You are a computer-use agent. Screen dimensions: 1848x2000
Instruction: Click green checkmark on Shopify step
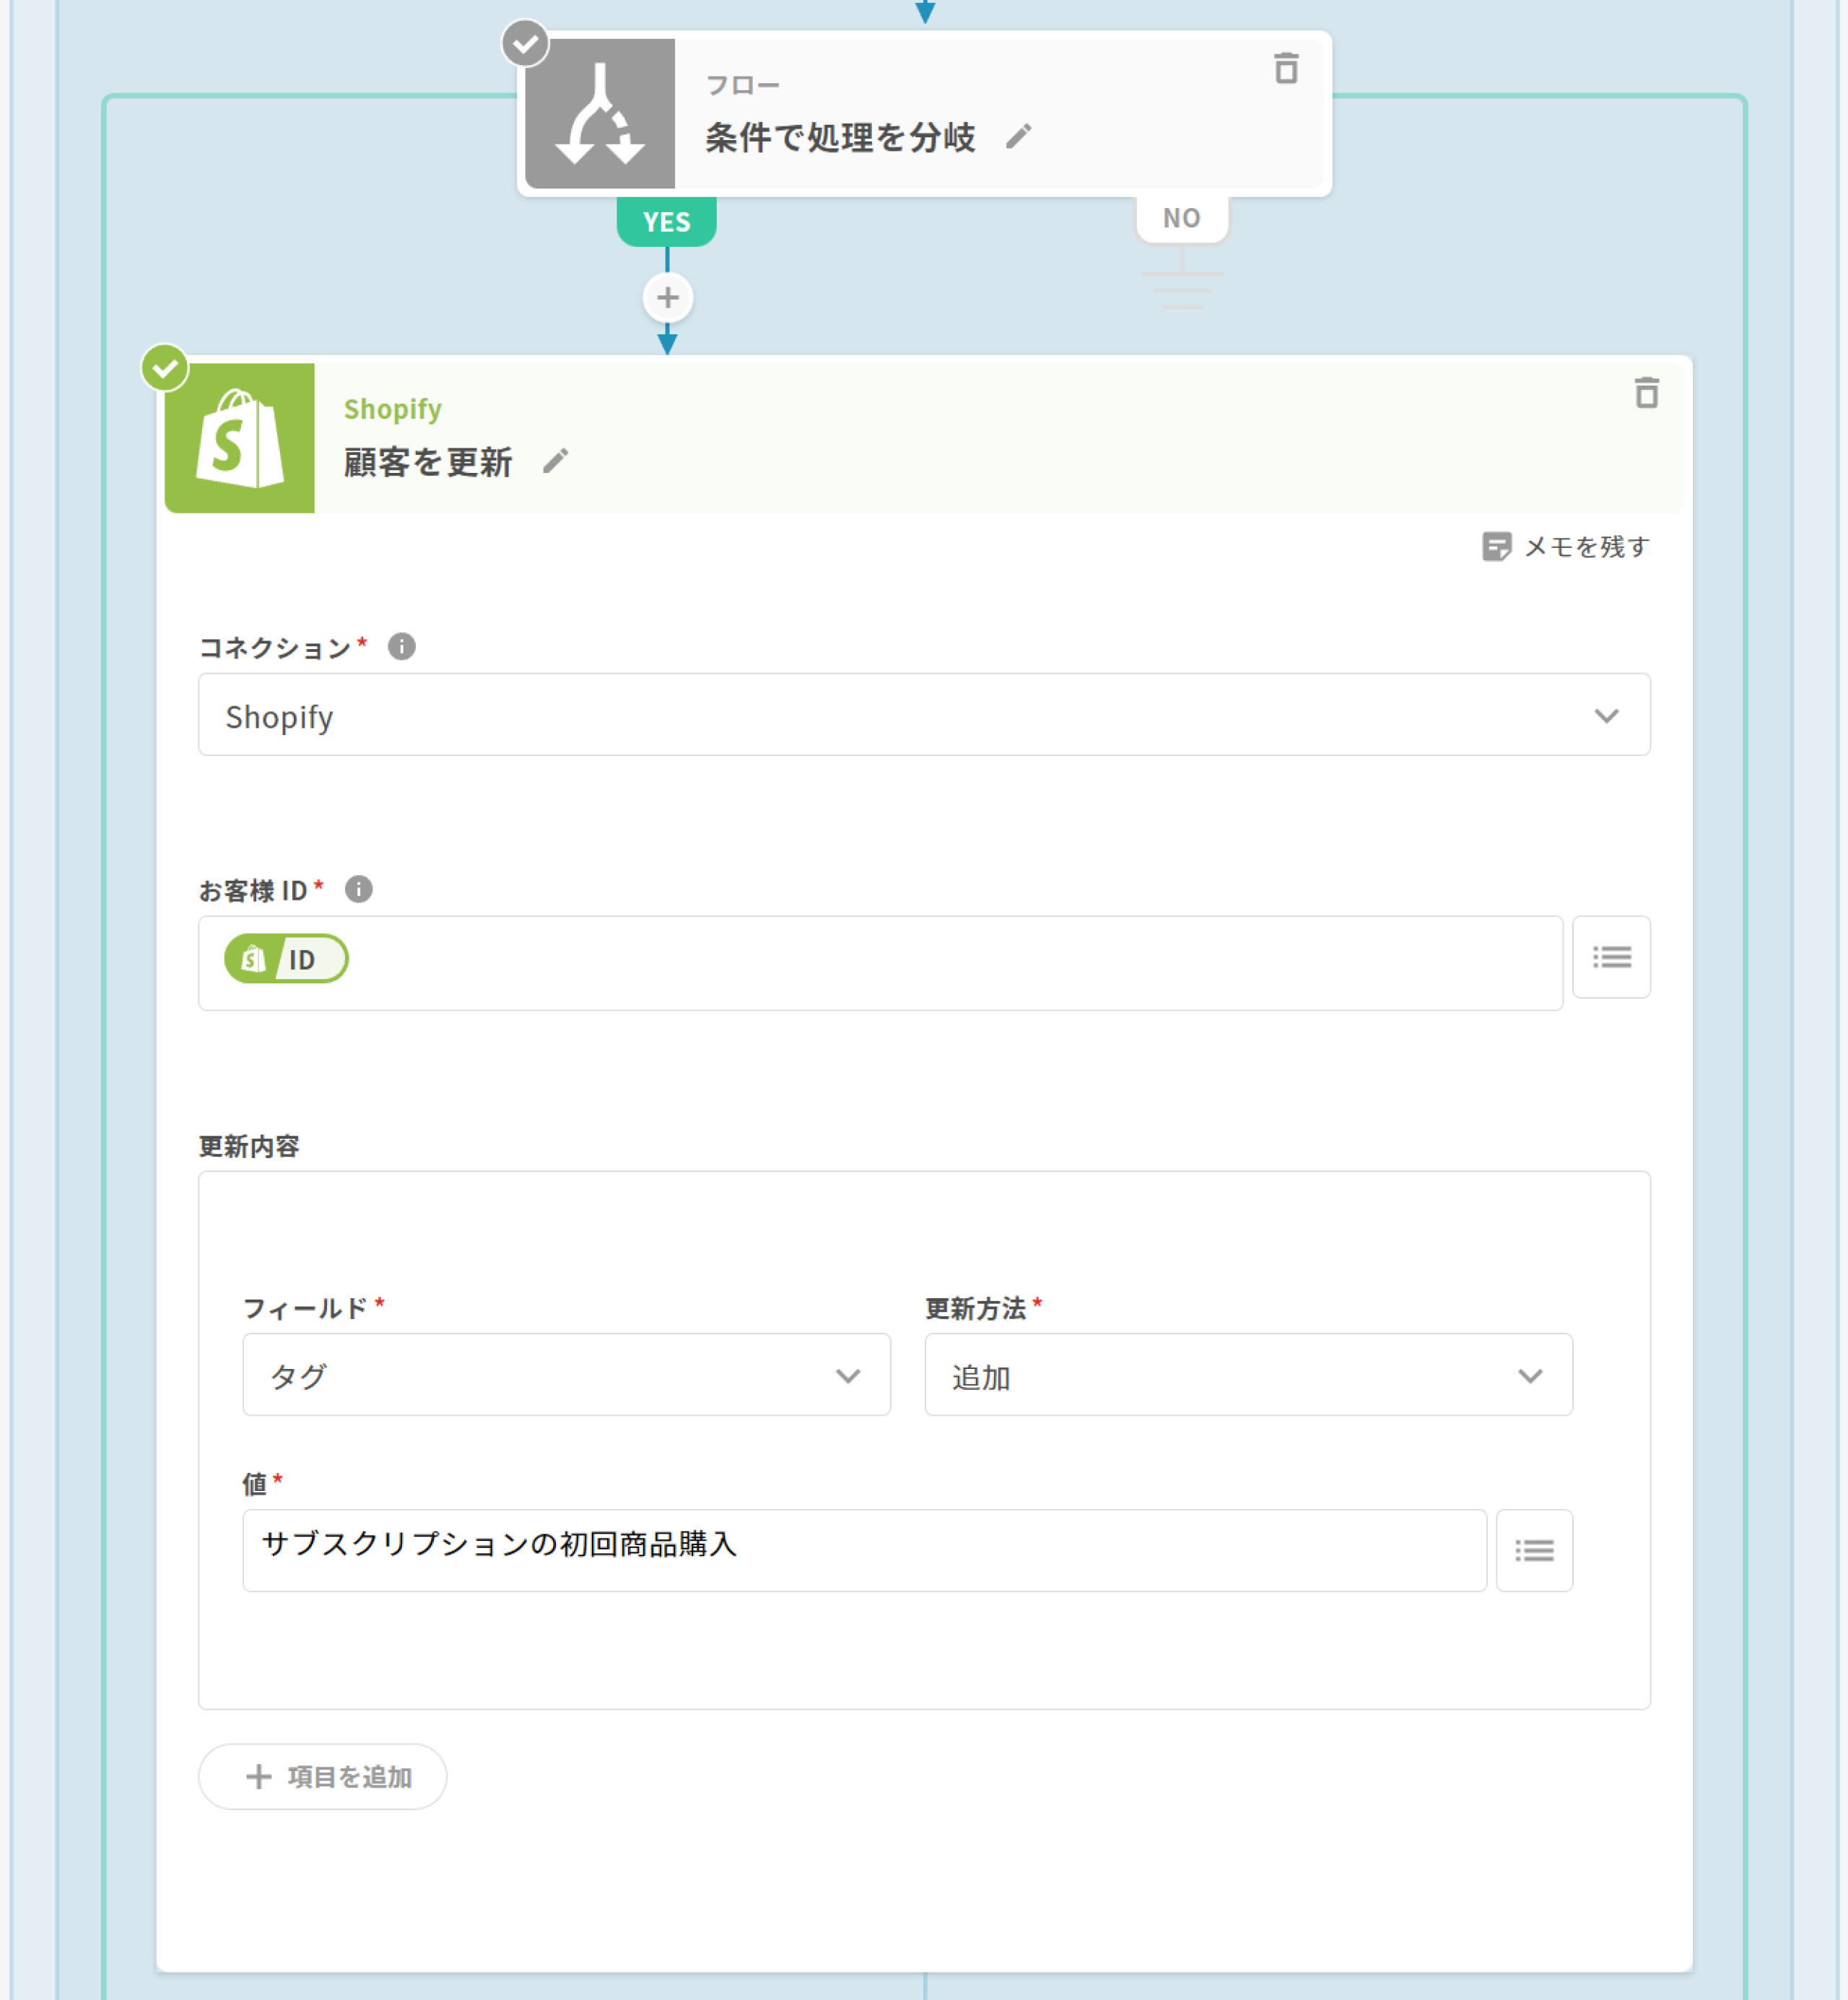coord(165,369)
